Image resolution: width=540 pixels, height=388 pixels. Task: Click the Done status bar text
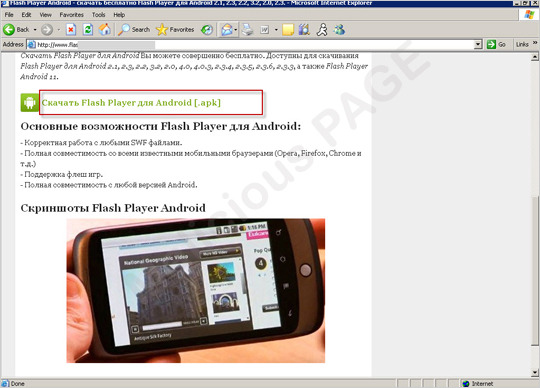pos(17,384)
